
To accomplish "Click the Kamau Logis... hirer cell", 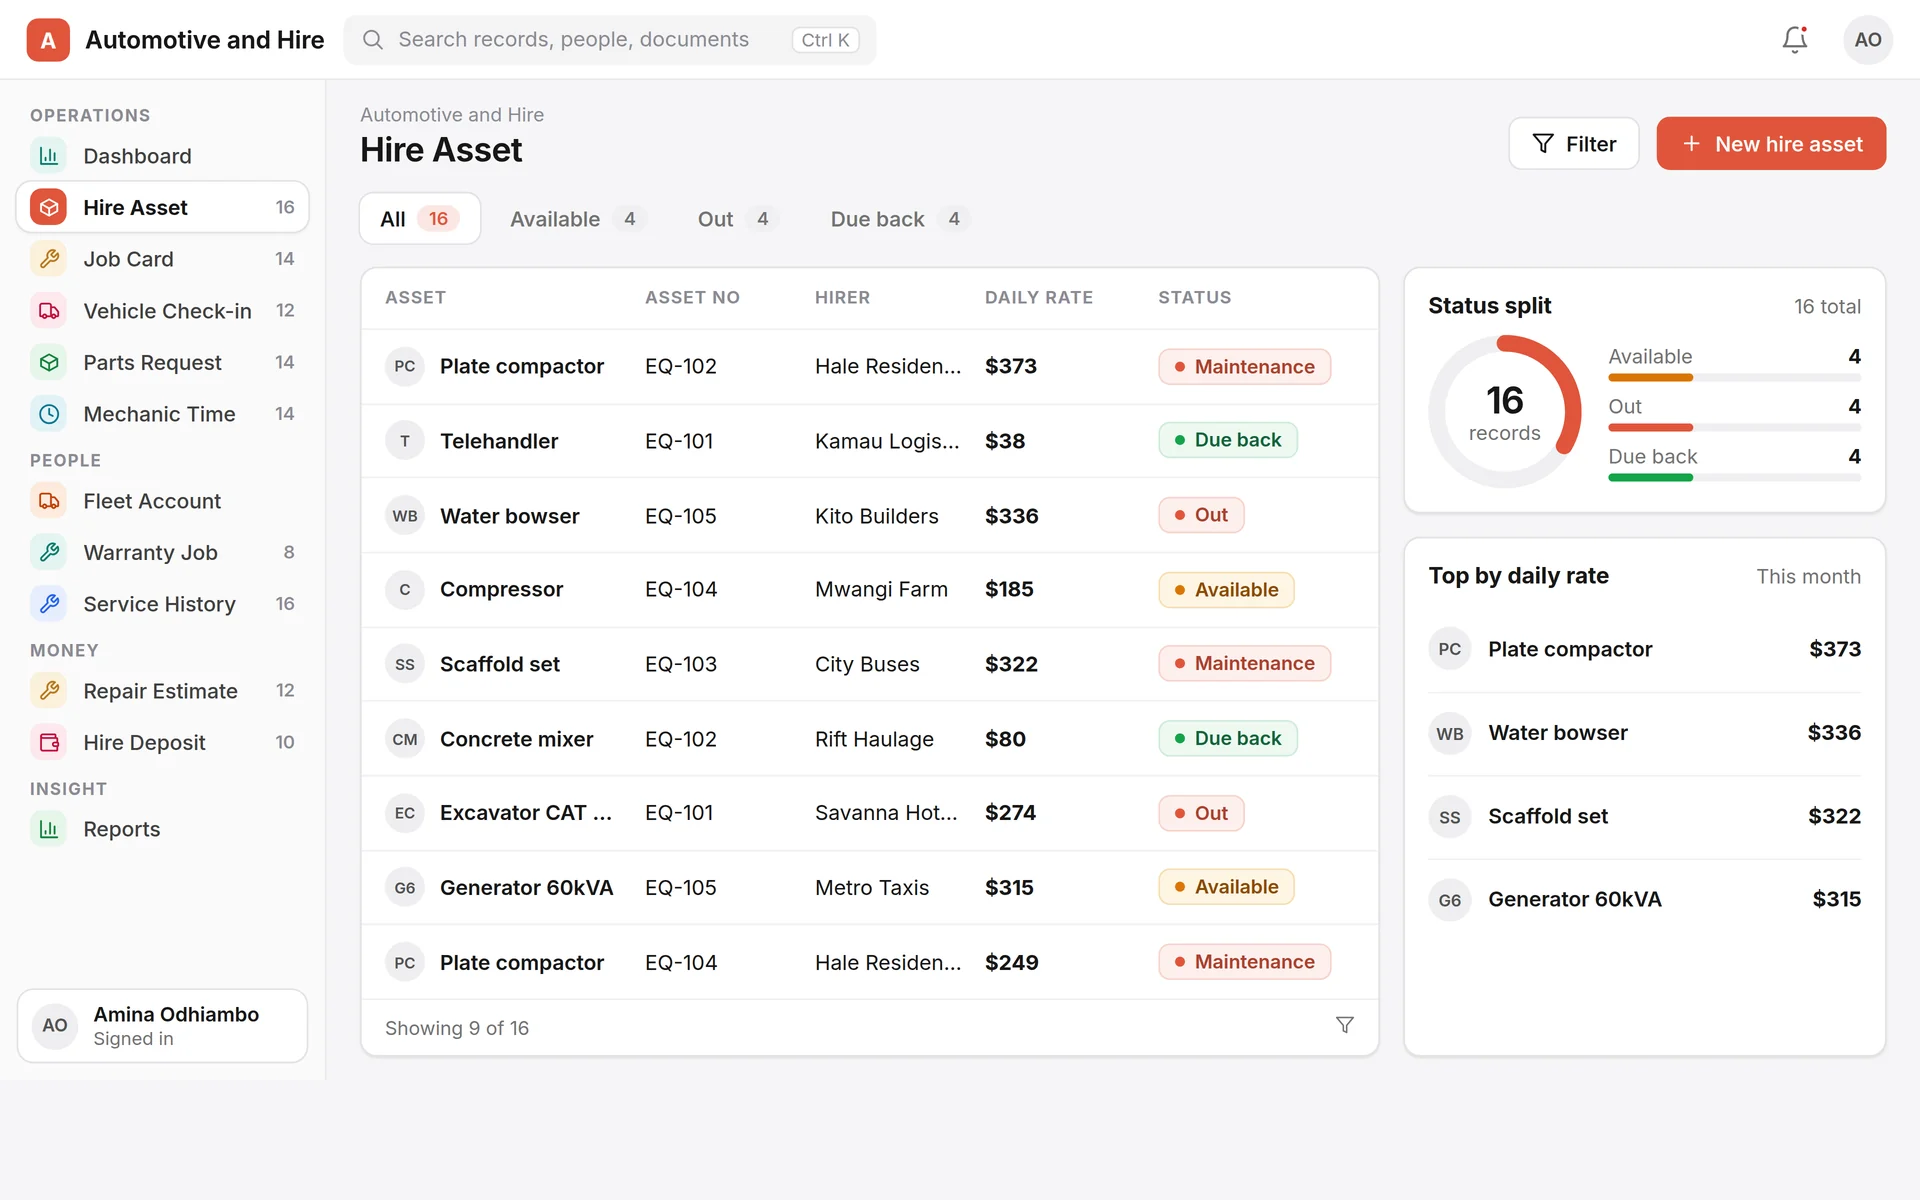I will tap(887, 441).
